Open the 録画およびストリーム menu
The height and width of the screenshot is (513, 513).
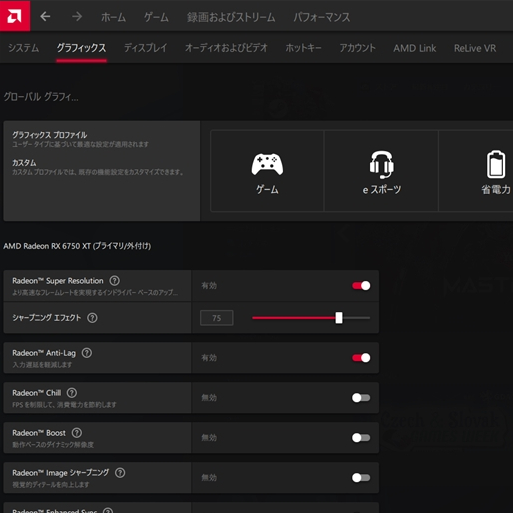point(231,17)
